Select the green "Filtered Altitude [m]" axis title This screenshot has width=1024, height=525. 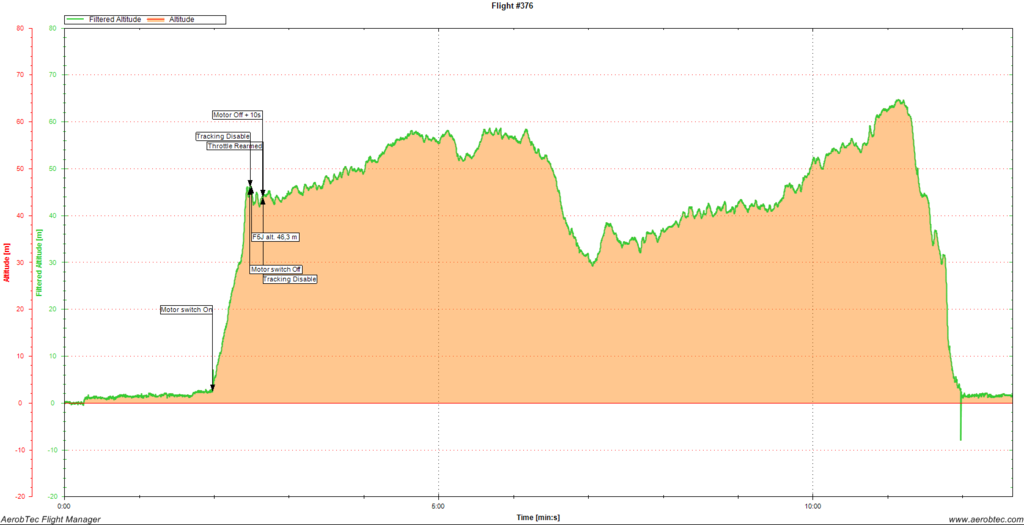[x=37, y=263]
